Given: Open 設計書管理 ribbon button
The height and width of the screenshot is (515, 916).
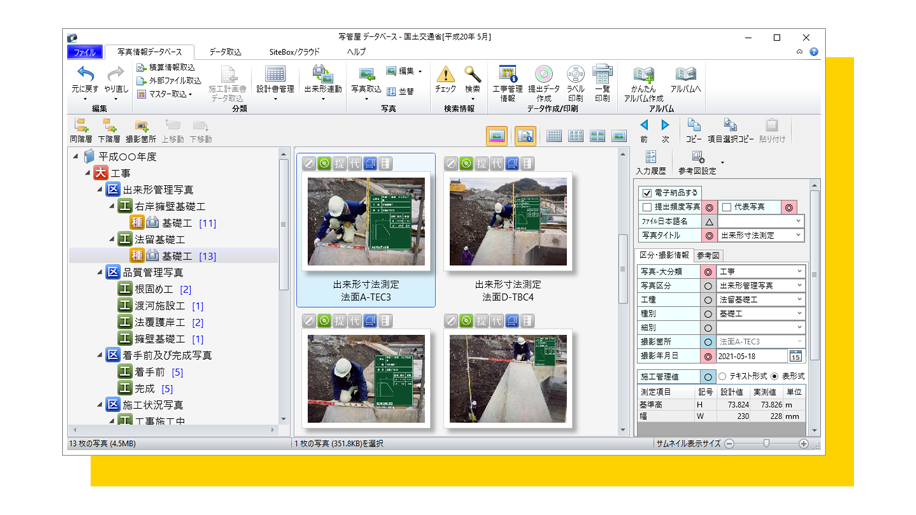Looking at the screenshot, I should 275,81.
